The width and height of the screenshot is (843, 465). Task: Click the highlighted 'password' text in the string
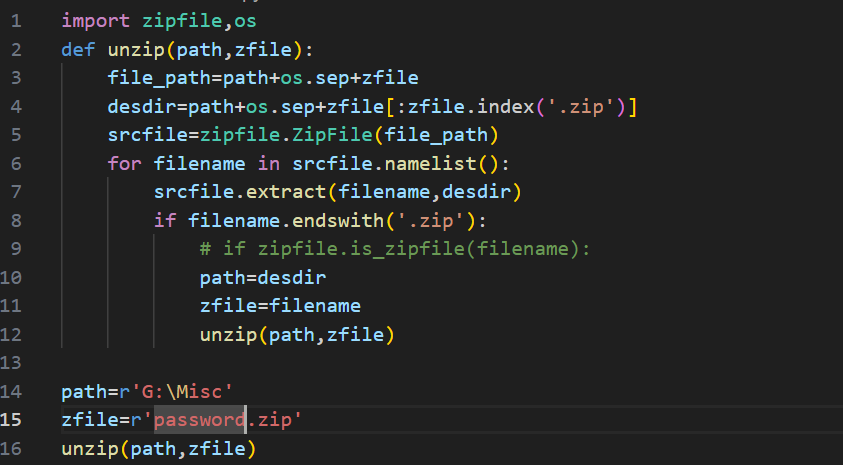pos(200,420)
